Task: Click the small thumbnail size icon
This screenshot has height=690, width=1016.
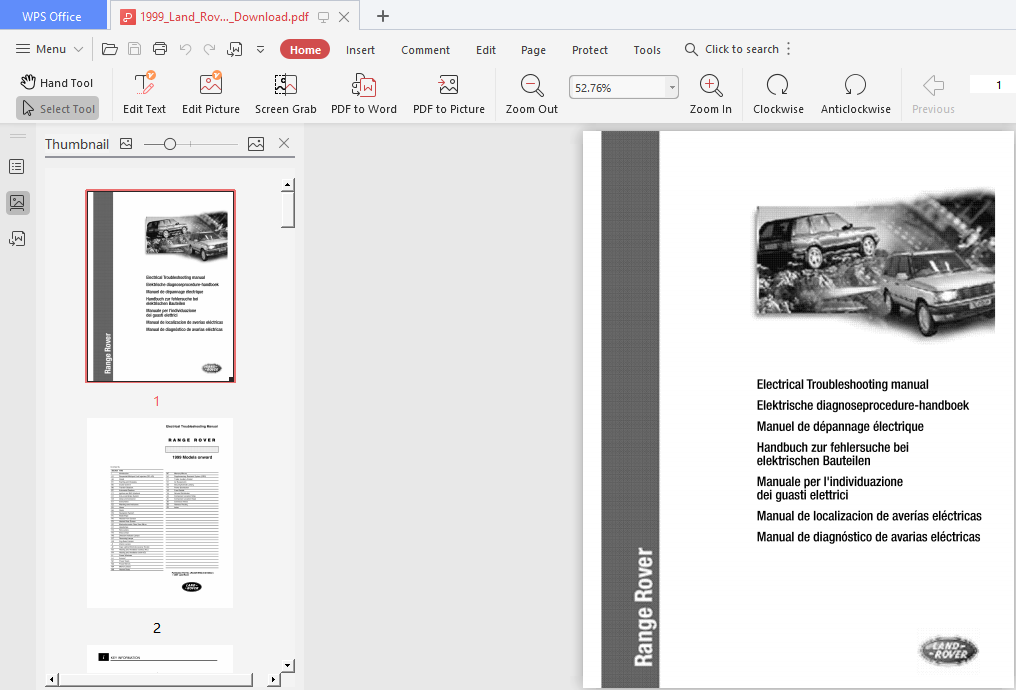Action: pos(126,144)
